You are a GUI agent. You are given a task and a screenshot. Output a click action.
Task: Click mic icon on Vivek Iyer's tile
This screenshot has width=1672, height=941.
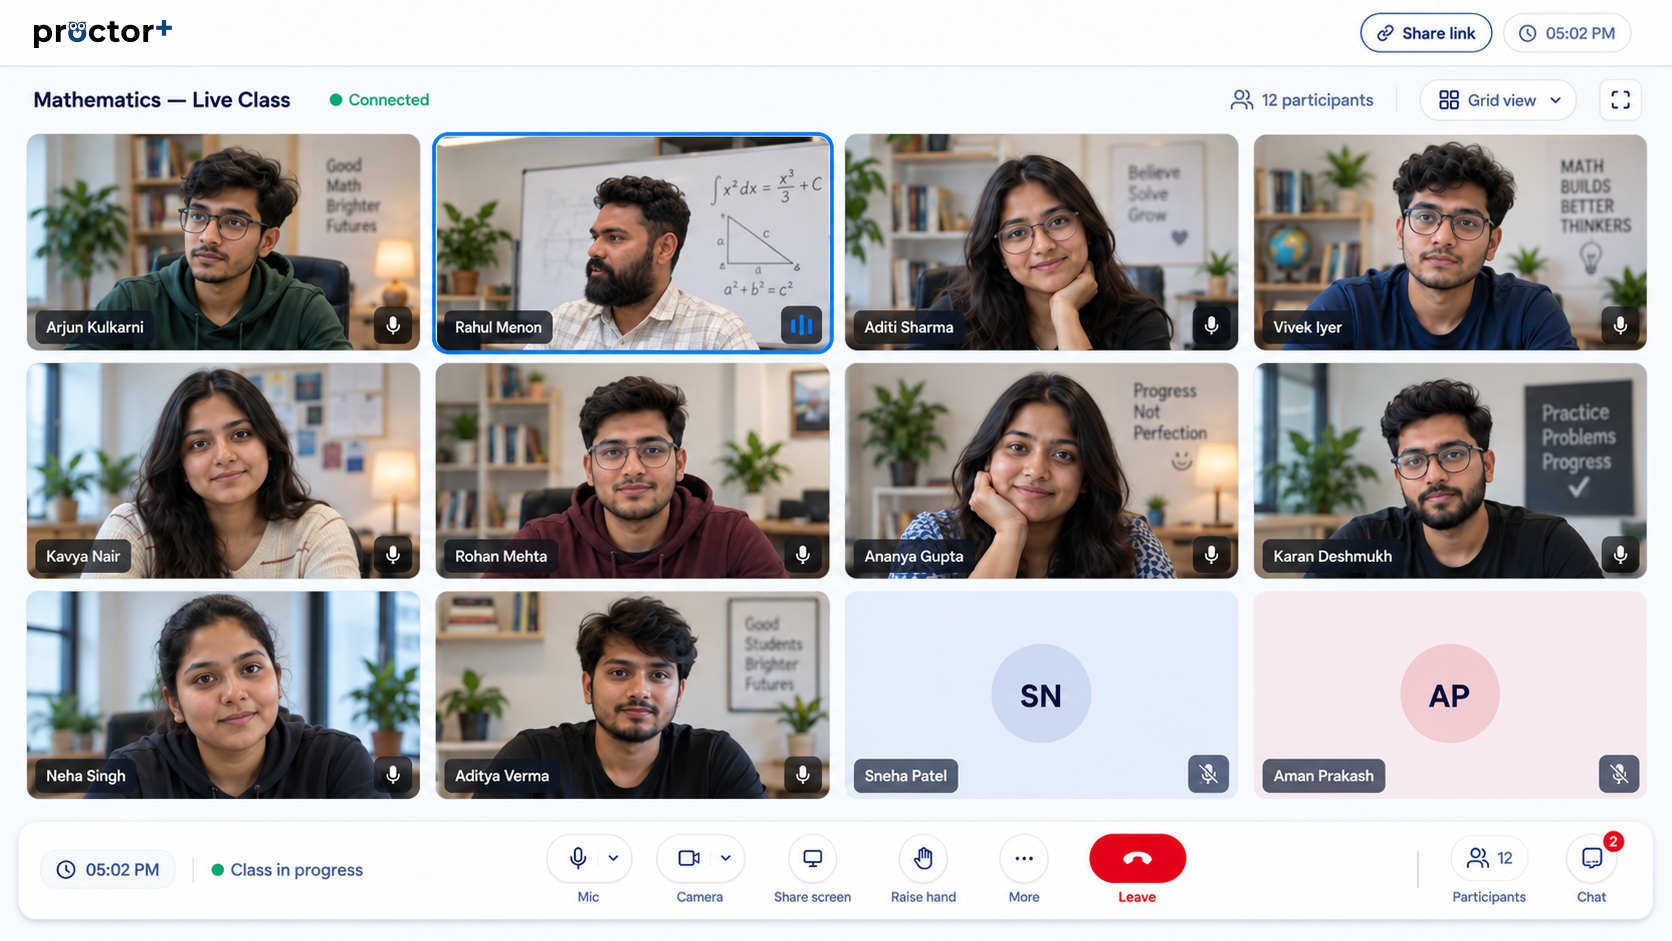[1620, 326]
